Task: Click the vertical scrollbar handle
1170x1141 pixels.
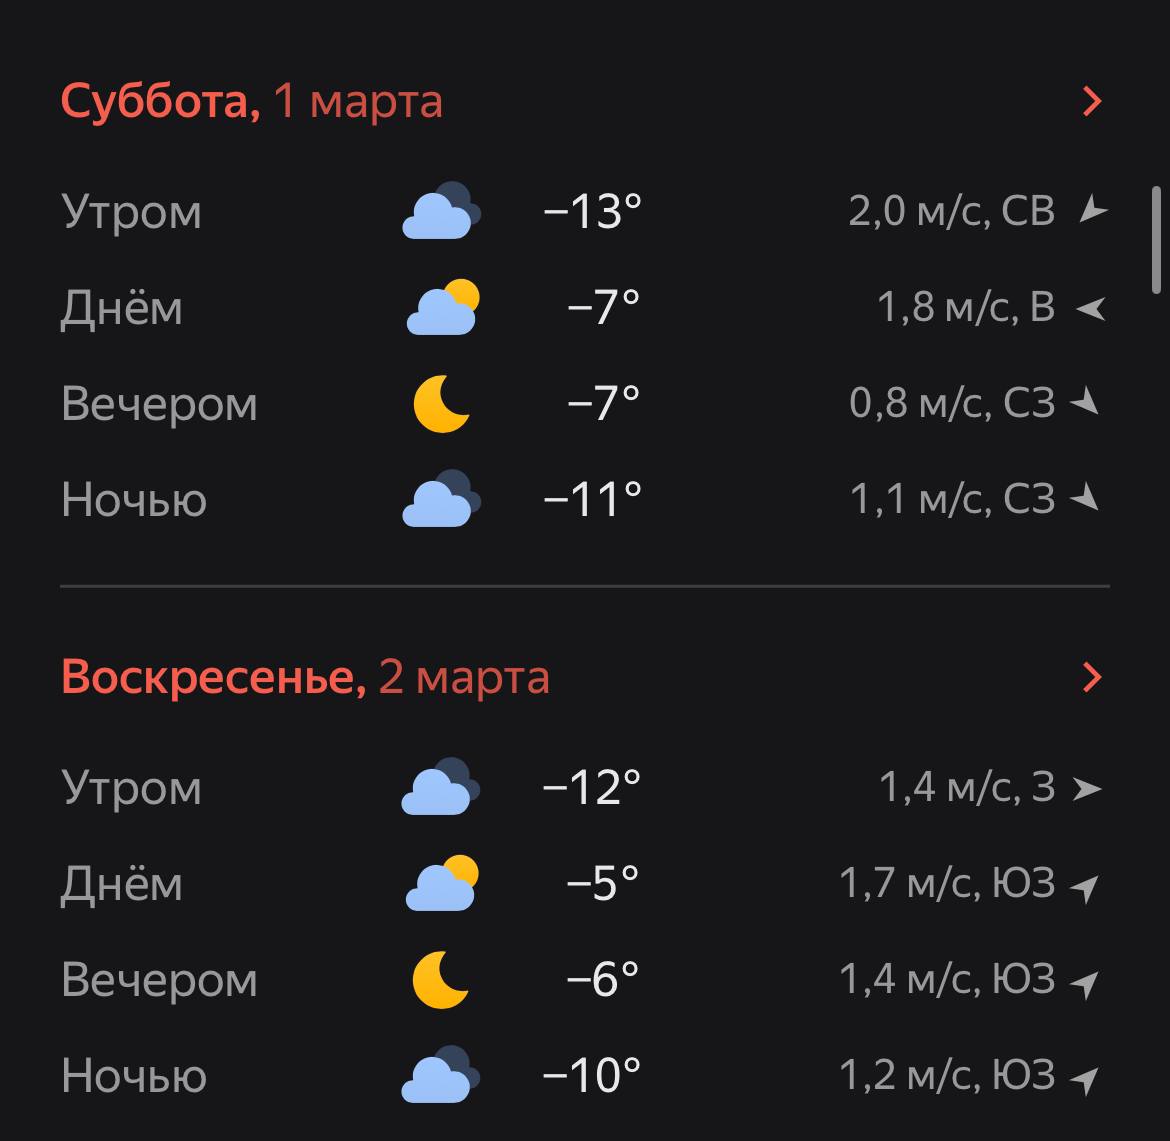Action: 1156,238
